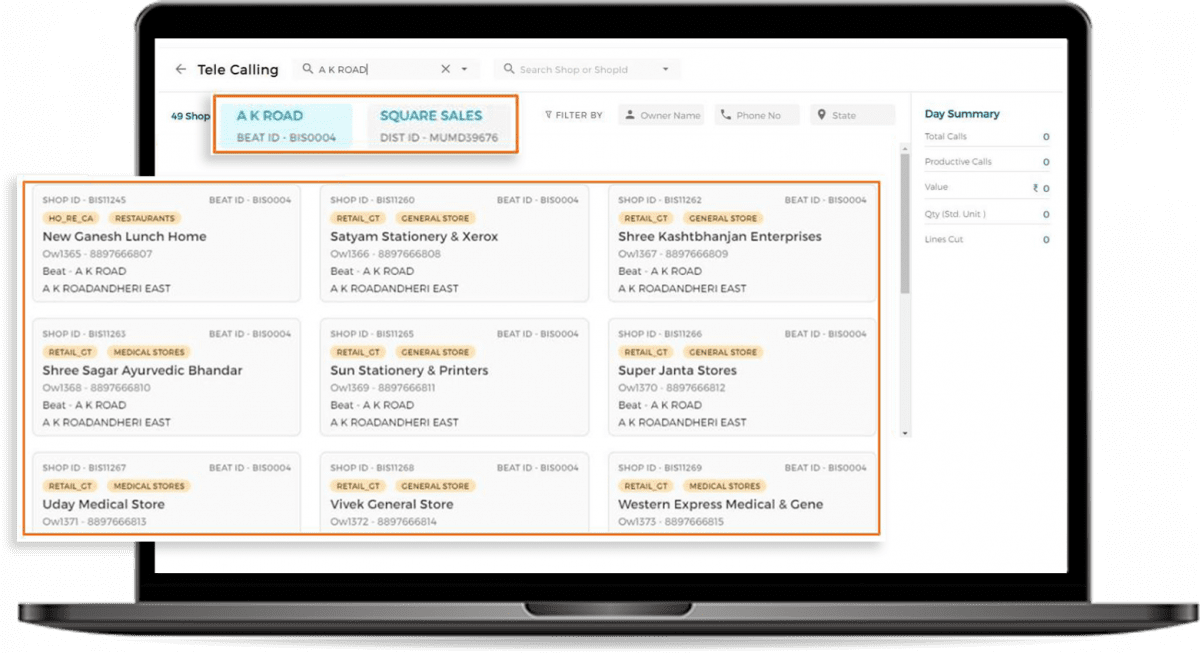Viewport: 1200px width, 653px height.
Task: Open the Filter By funnel icon
Action: 551,115
